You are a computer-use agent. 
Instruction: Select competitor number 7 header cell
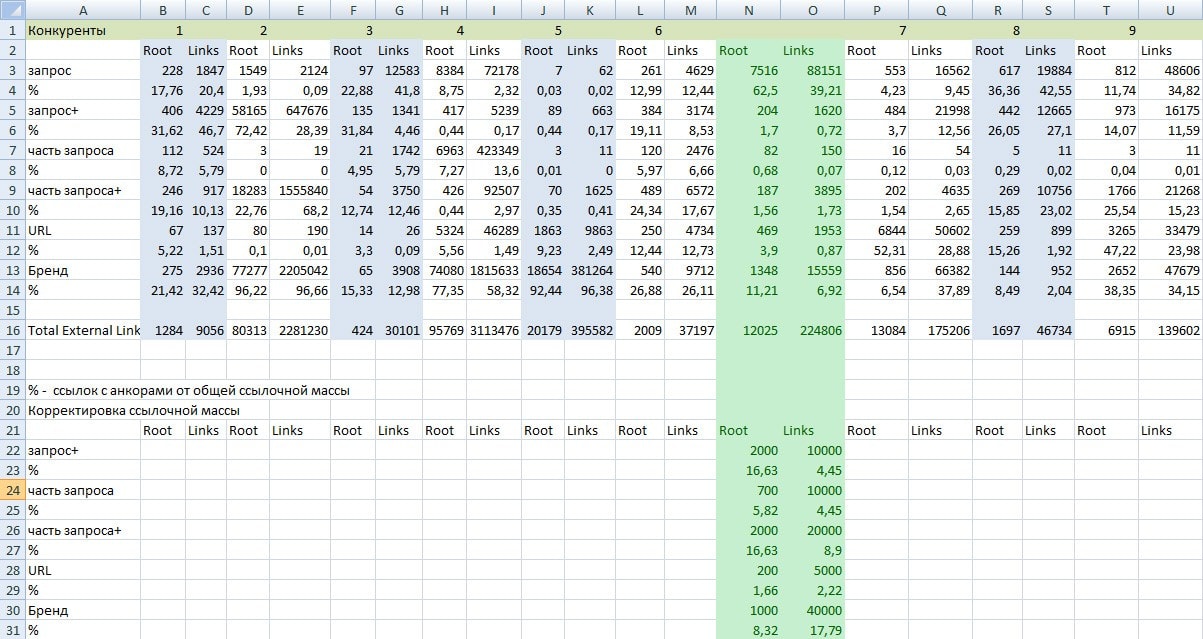[x=876, y=30]
